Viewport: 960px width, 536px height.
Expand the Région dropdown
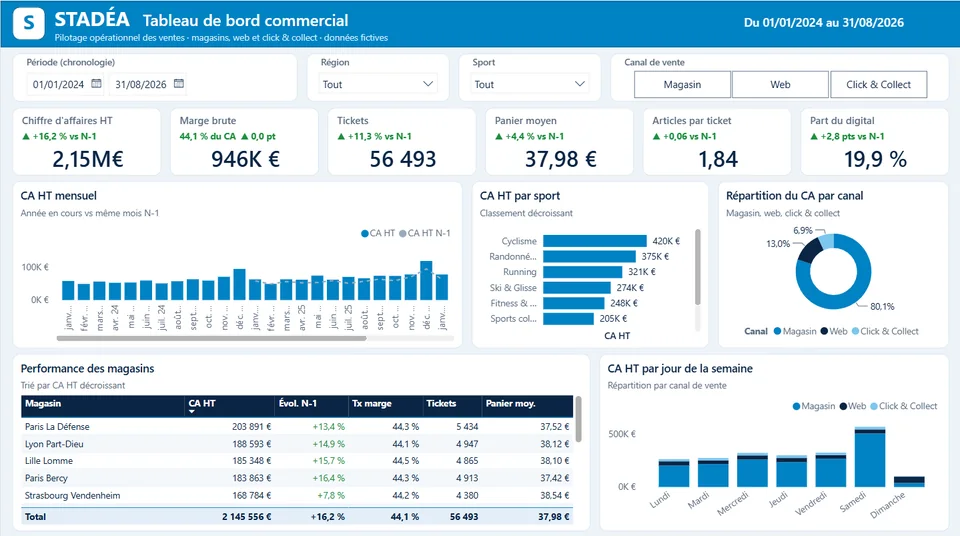[378, 84]
